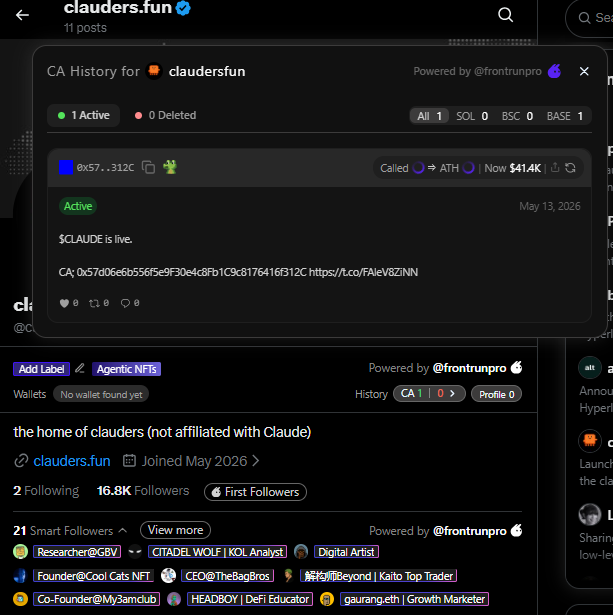Click the May 13, 2026 date
Screen dimensions: 613x615
coord(549,206)
